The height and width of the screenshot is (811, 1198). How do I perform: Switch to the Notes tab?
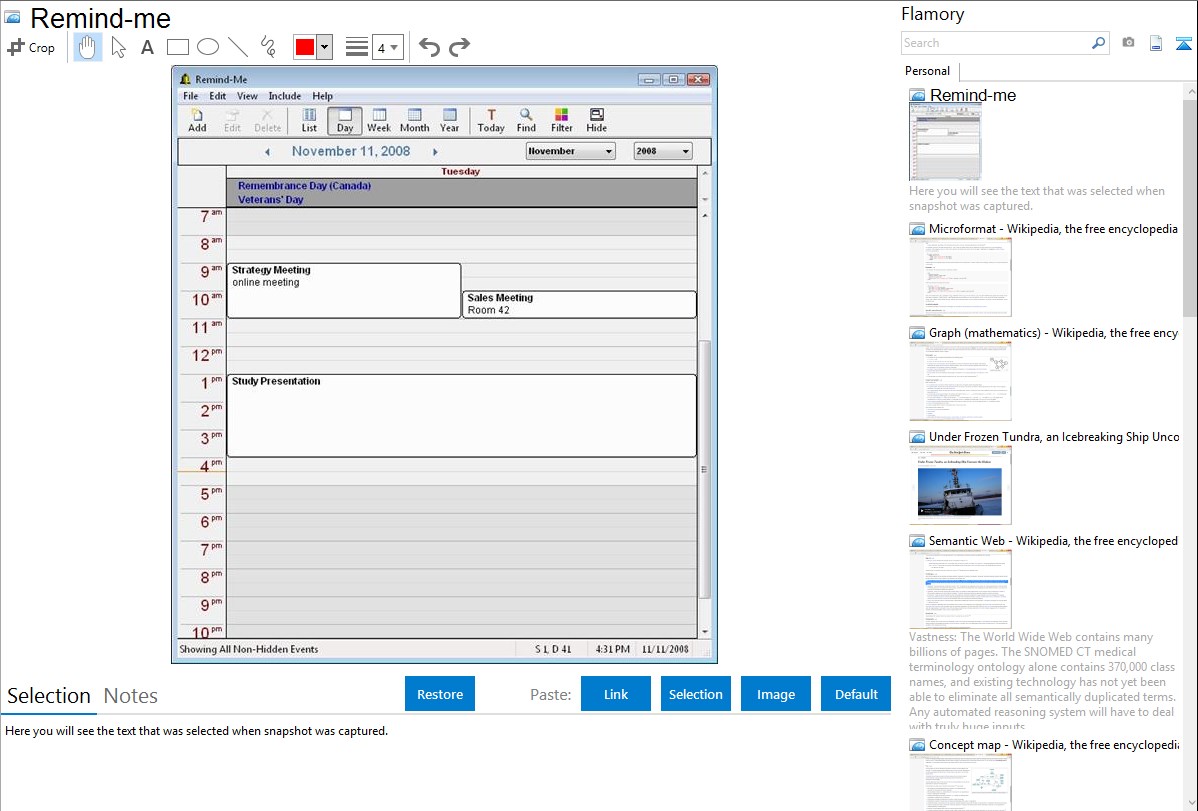coord(131,696)
